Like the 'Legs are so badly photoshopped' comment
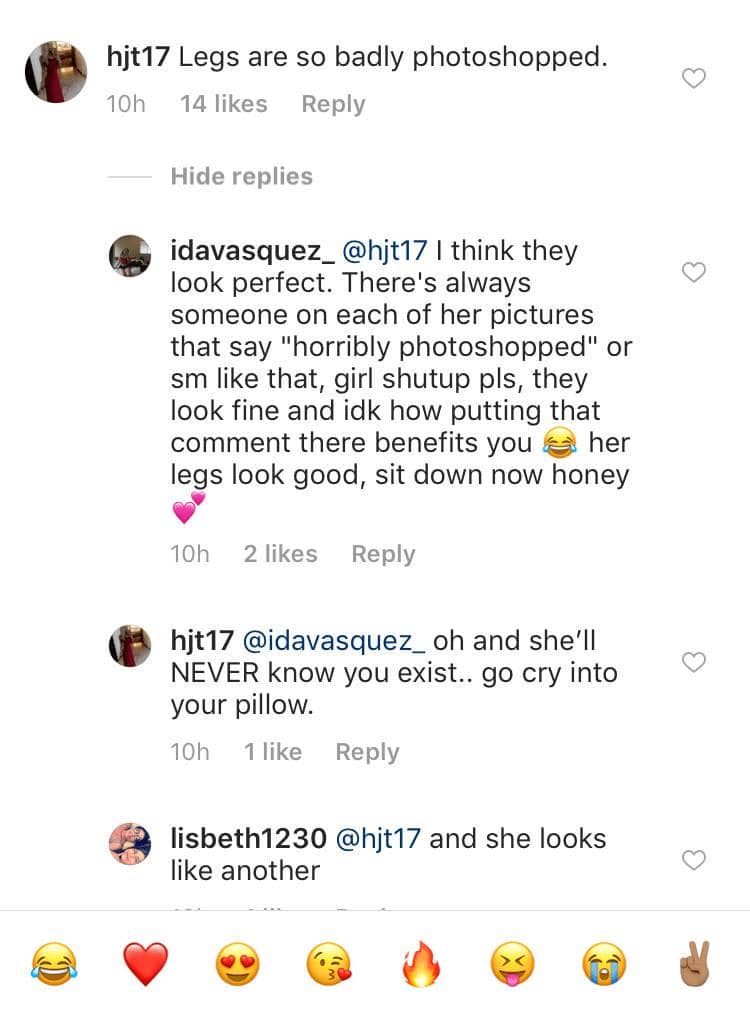 pos(693,79)
